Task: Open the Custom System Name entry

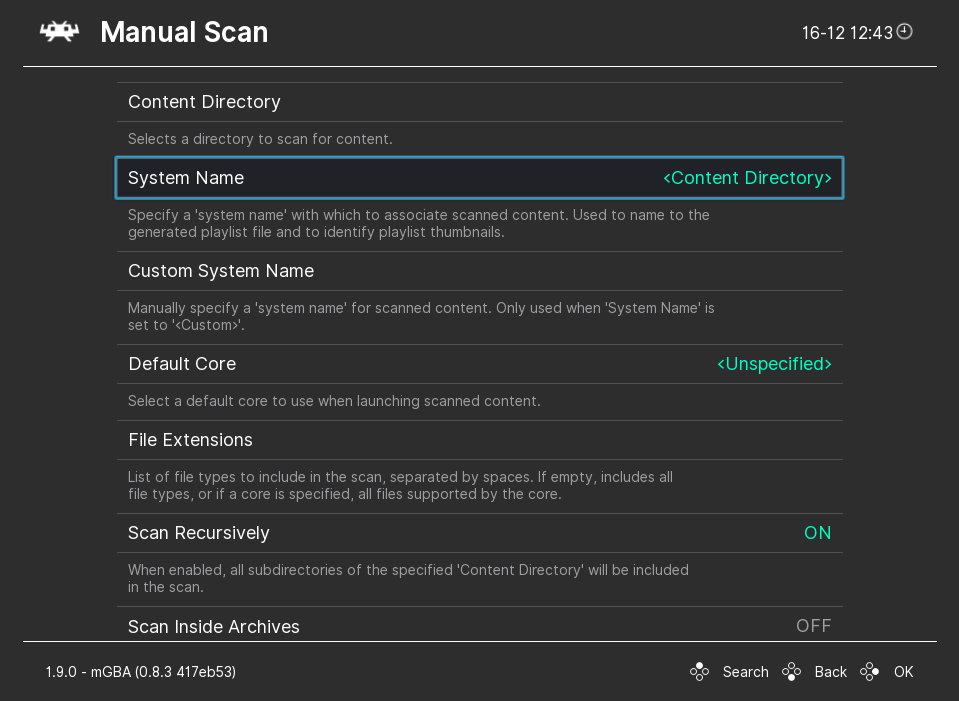Action: [221, 271]
